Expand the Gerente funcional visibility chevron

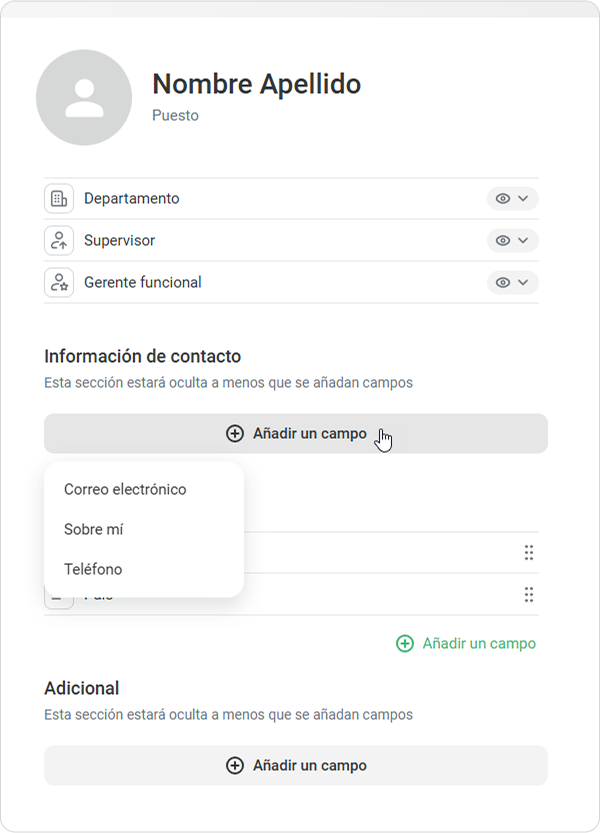click(x=523, y=283)
